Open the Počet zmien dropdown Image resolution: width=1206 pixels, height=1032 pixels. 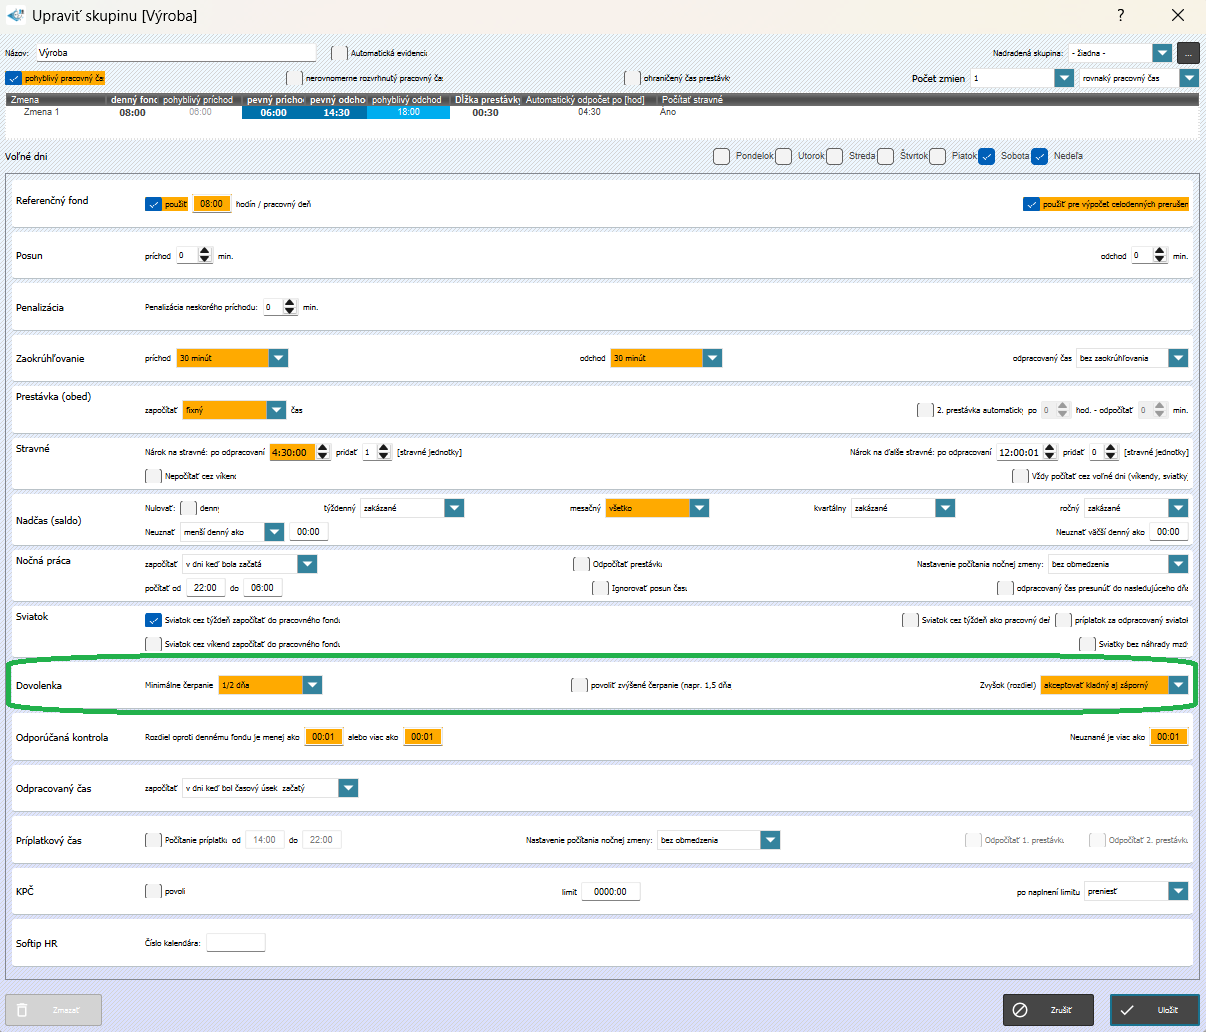coord(1064,78)
